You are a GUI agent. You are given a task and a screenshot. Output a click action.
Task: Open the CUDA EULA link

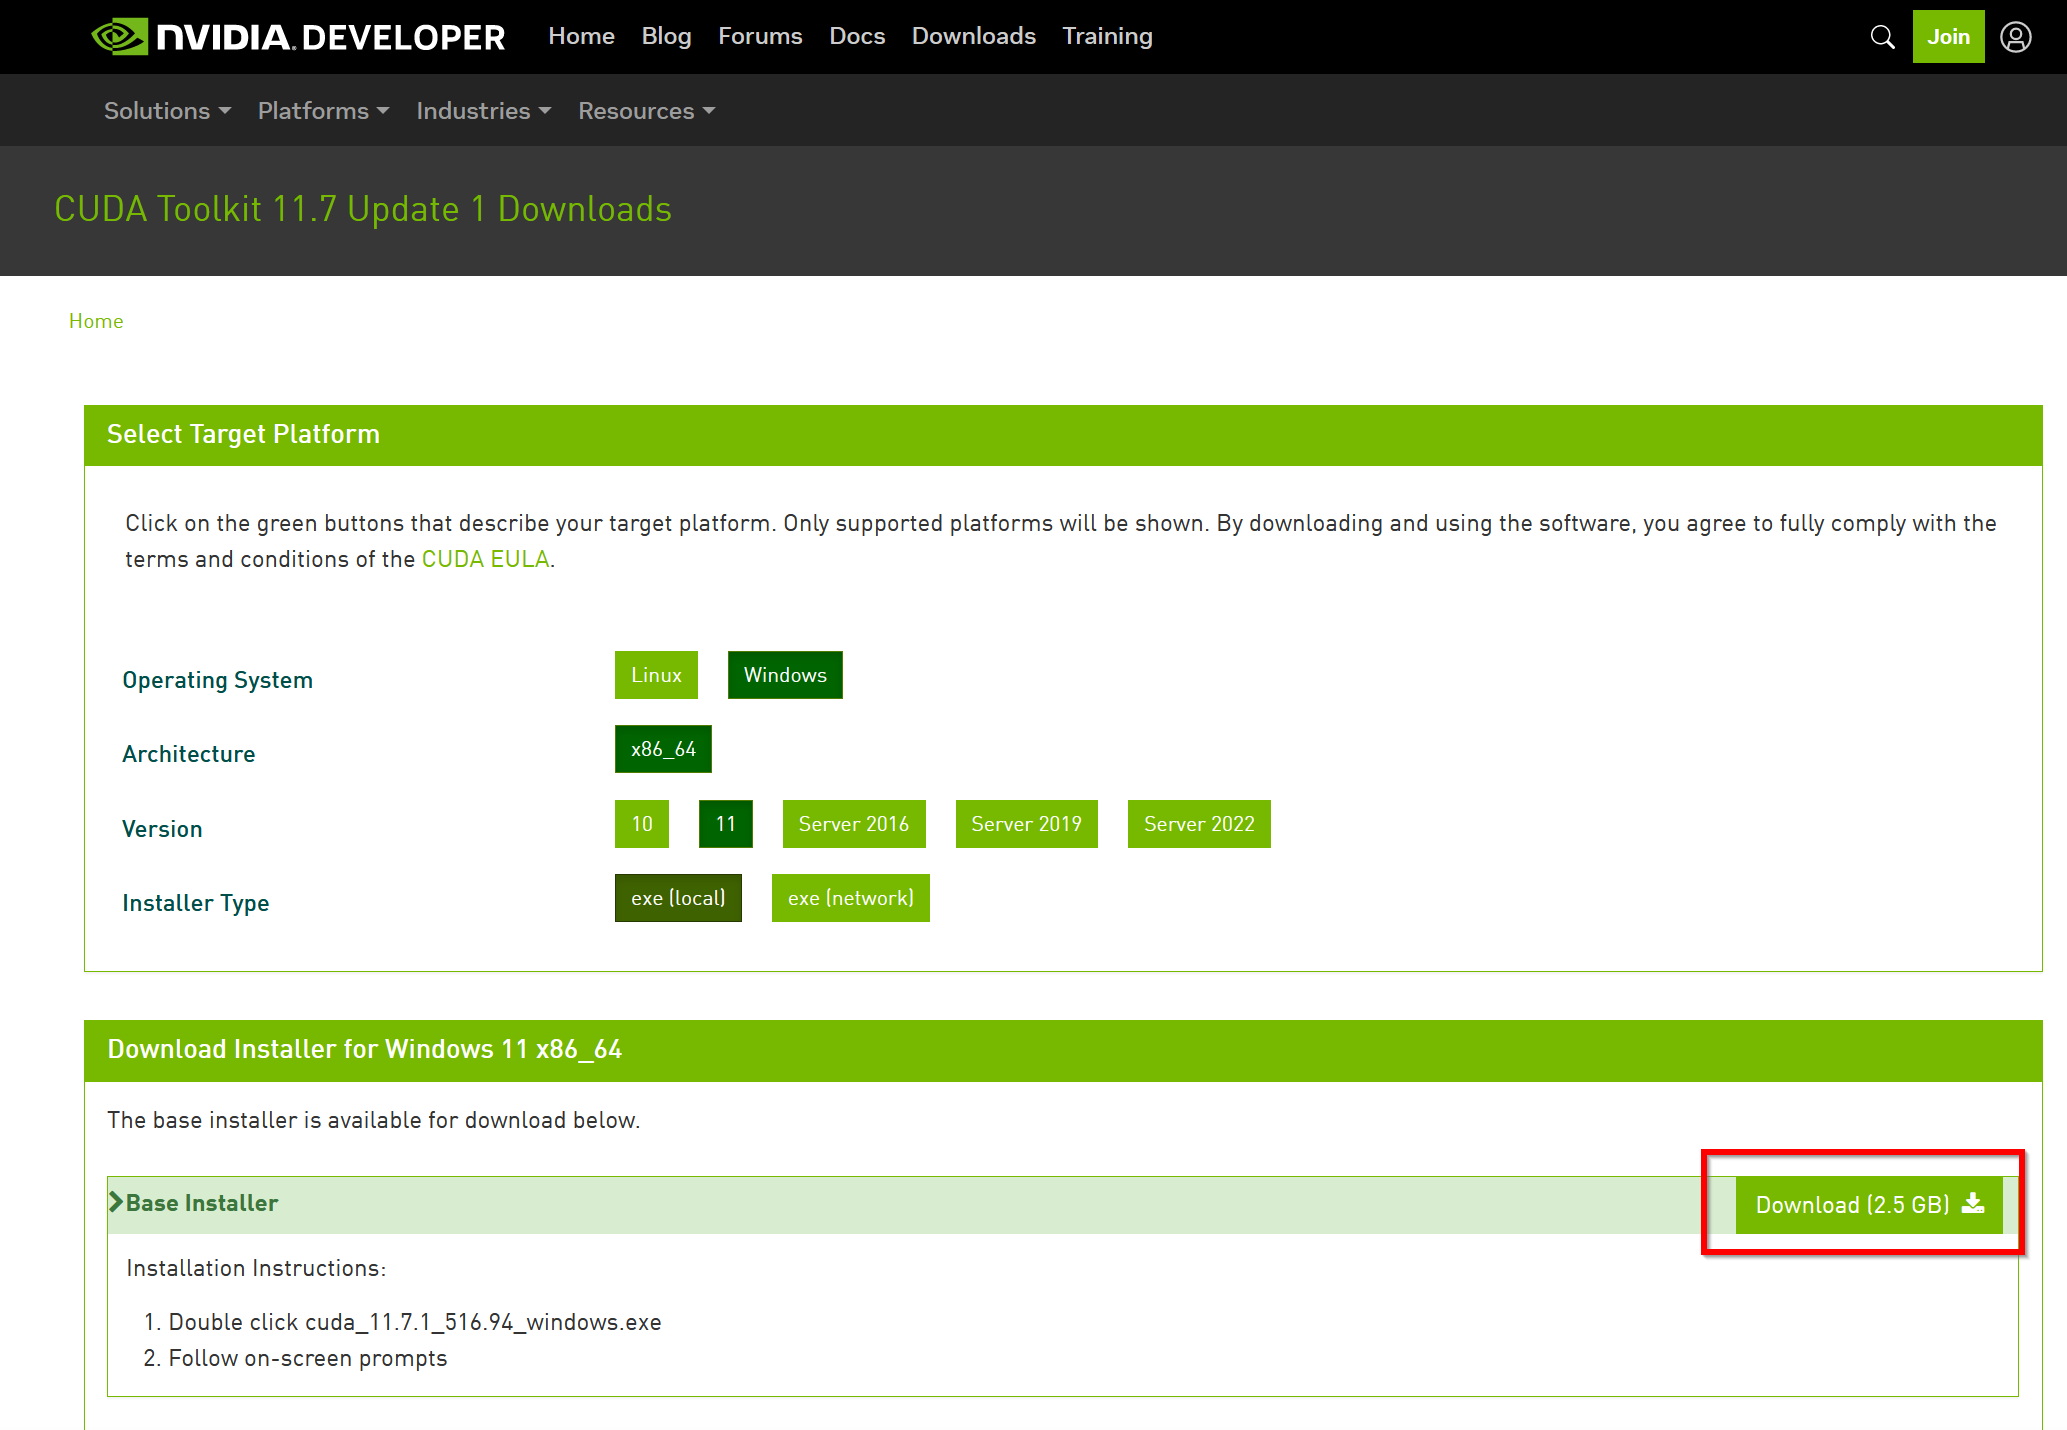pos(485,559)
